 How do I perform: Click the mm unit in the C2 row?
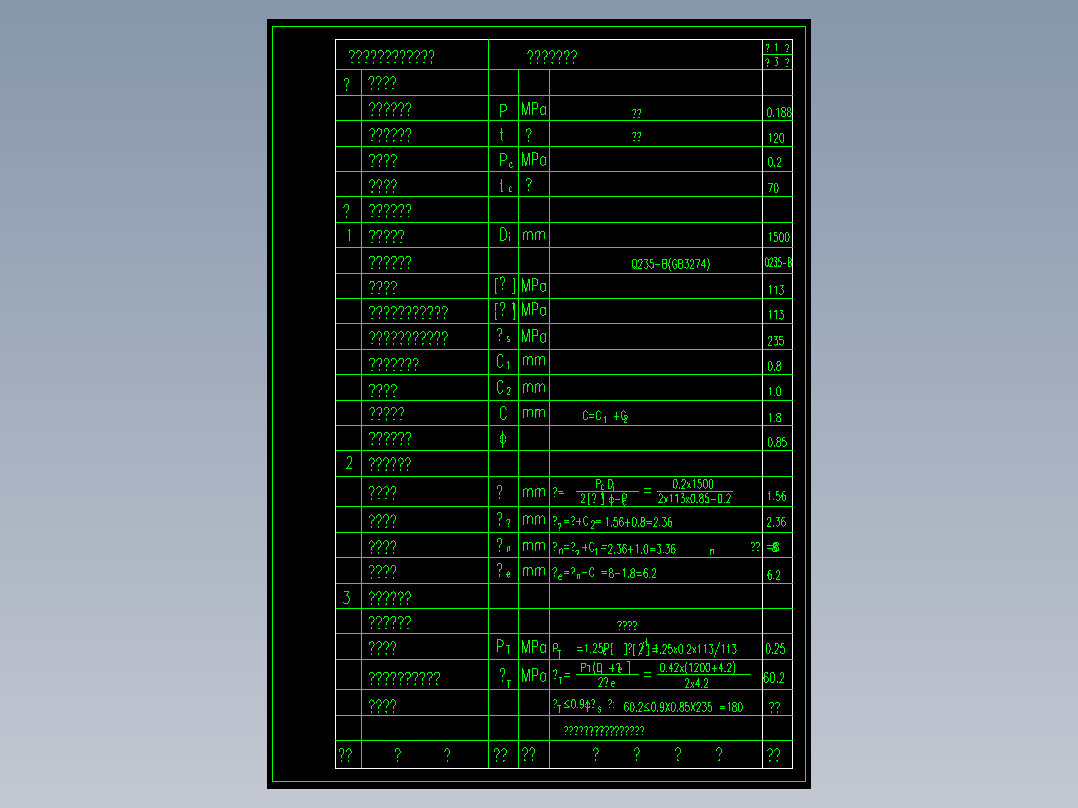tap(534, 387)
